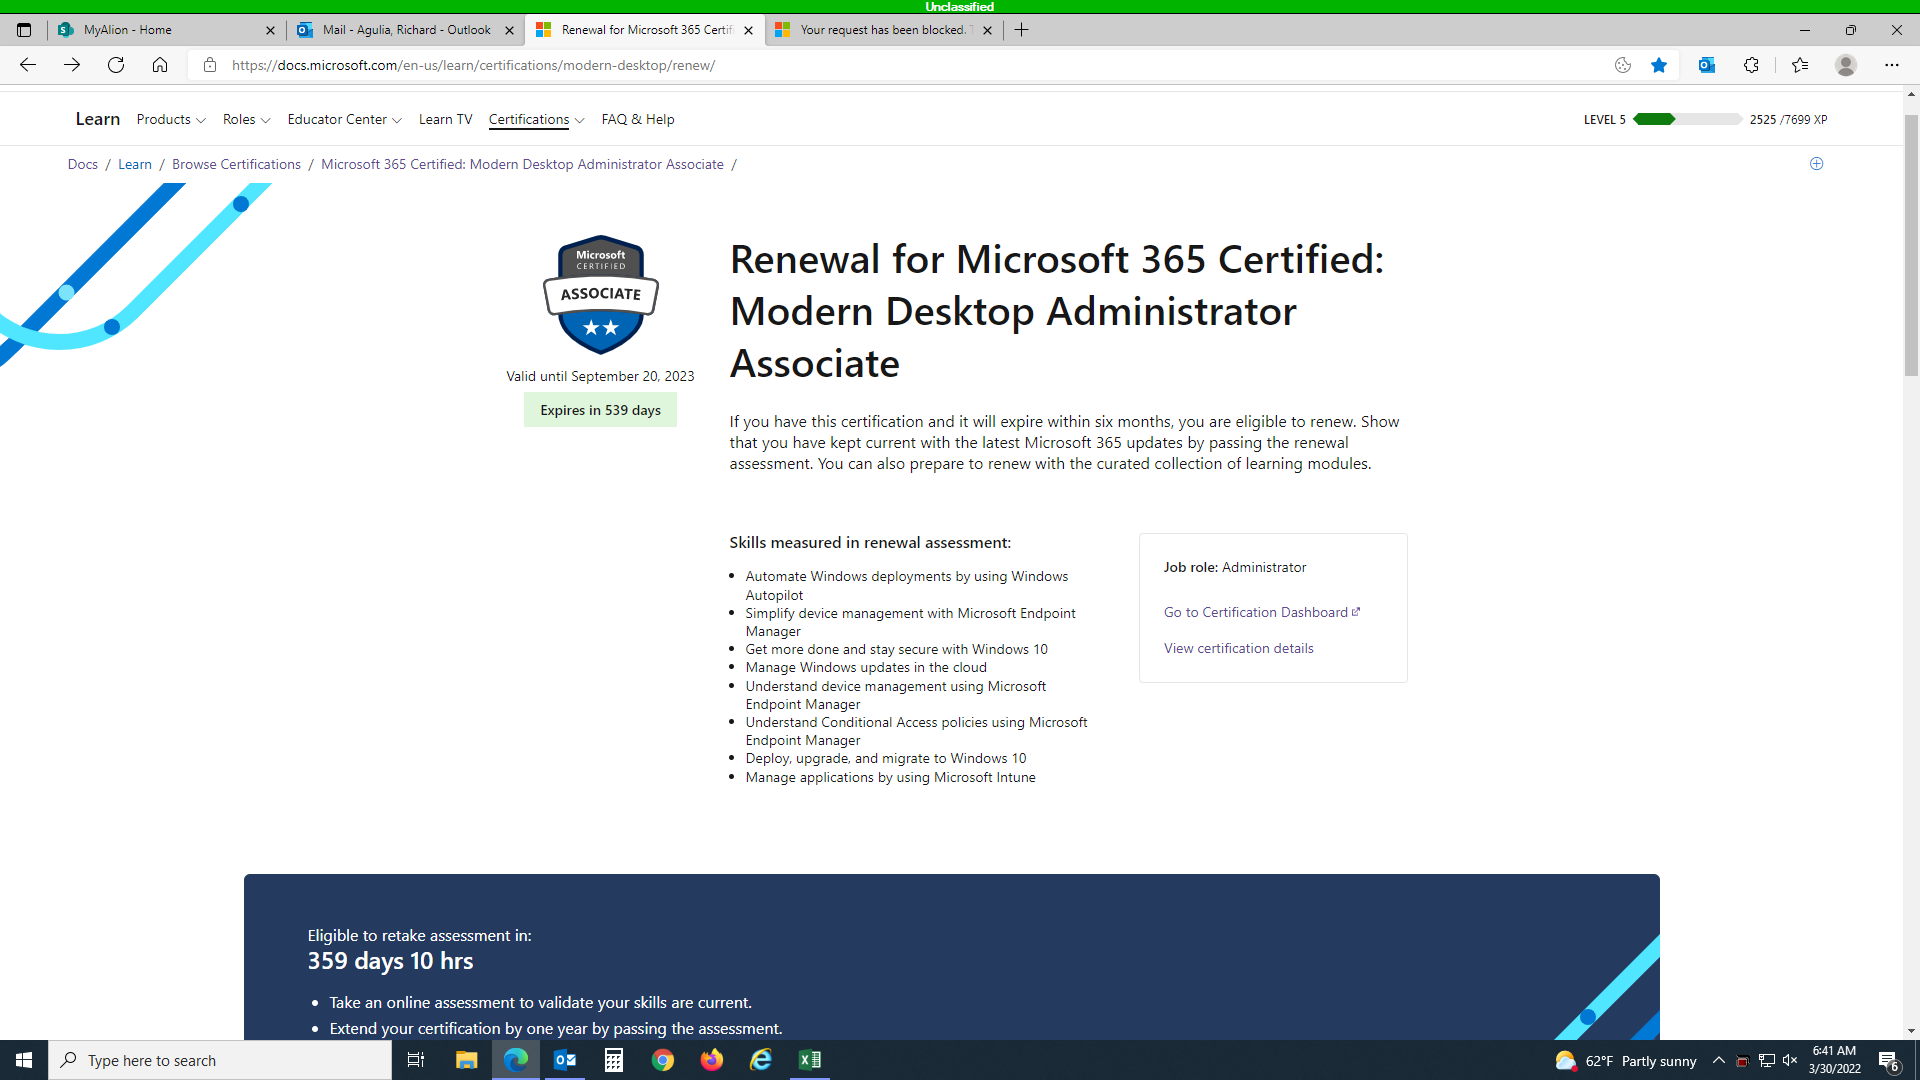Open the Certifications dropdown menu

click(536, 119)
